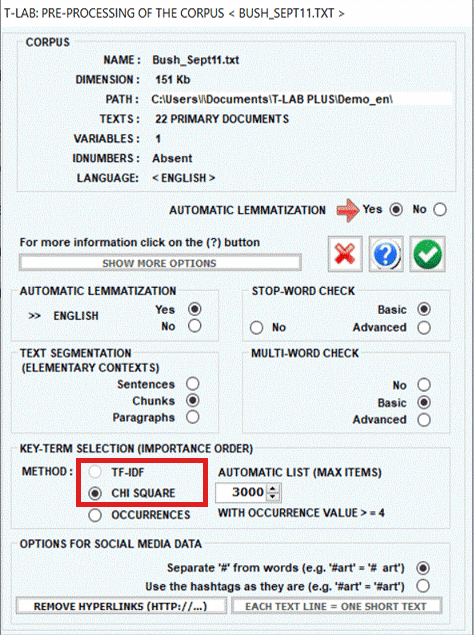Confirm settings with the green checkmark icon
The height and width of the screenshot is (635, 474).
[427, 254]
